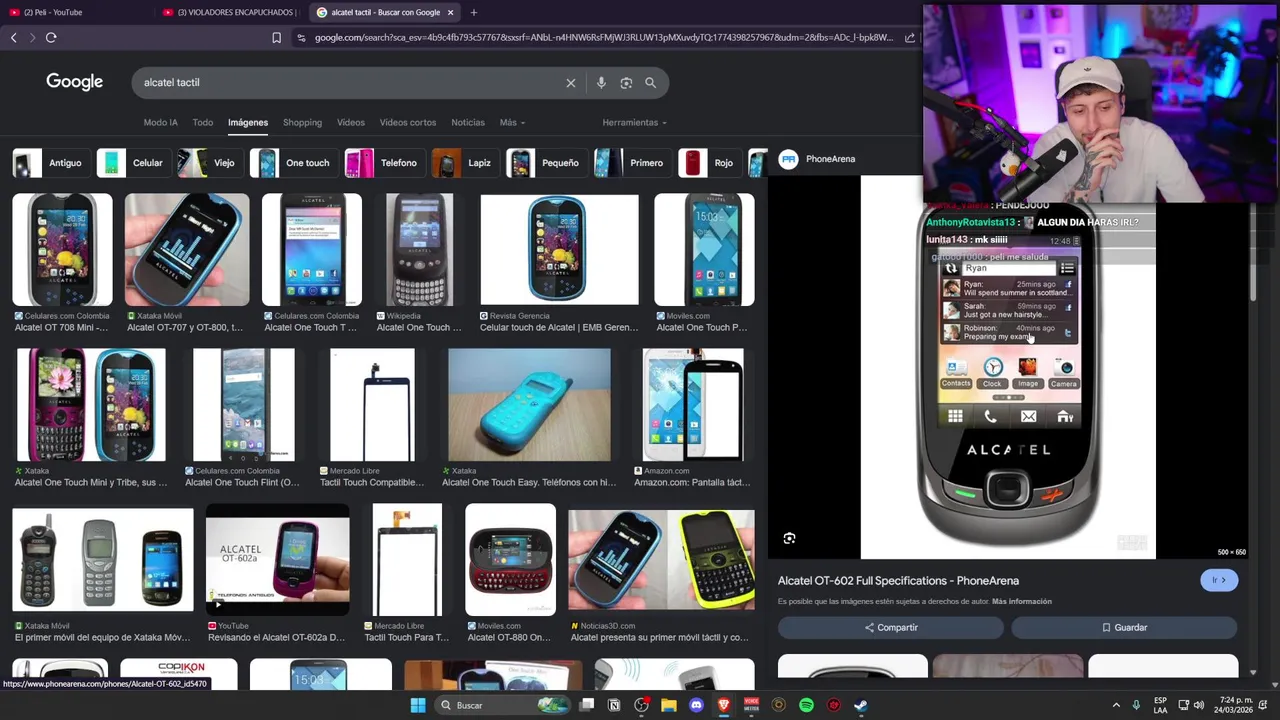
Task: Click the browser address bar URL
Action: click(x=604, y=38)
